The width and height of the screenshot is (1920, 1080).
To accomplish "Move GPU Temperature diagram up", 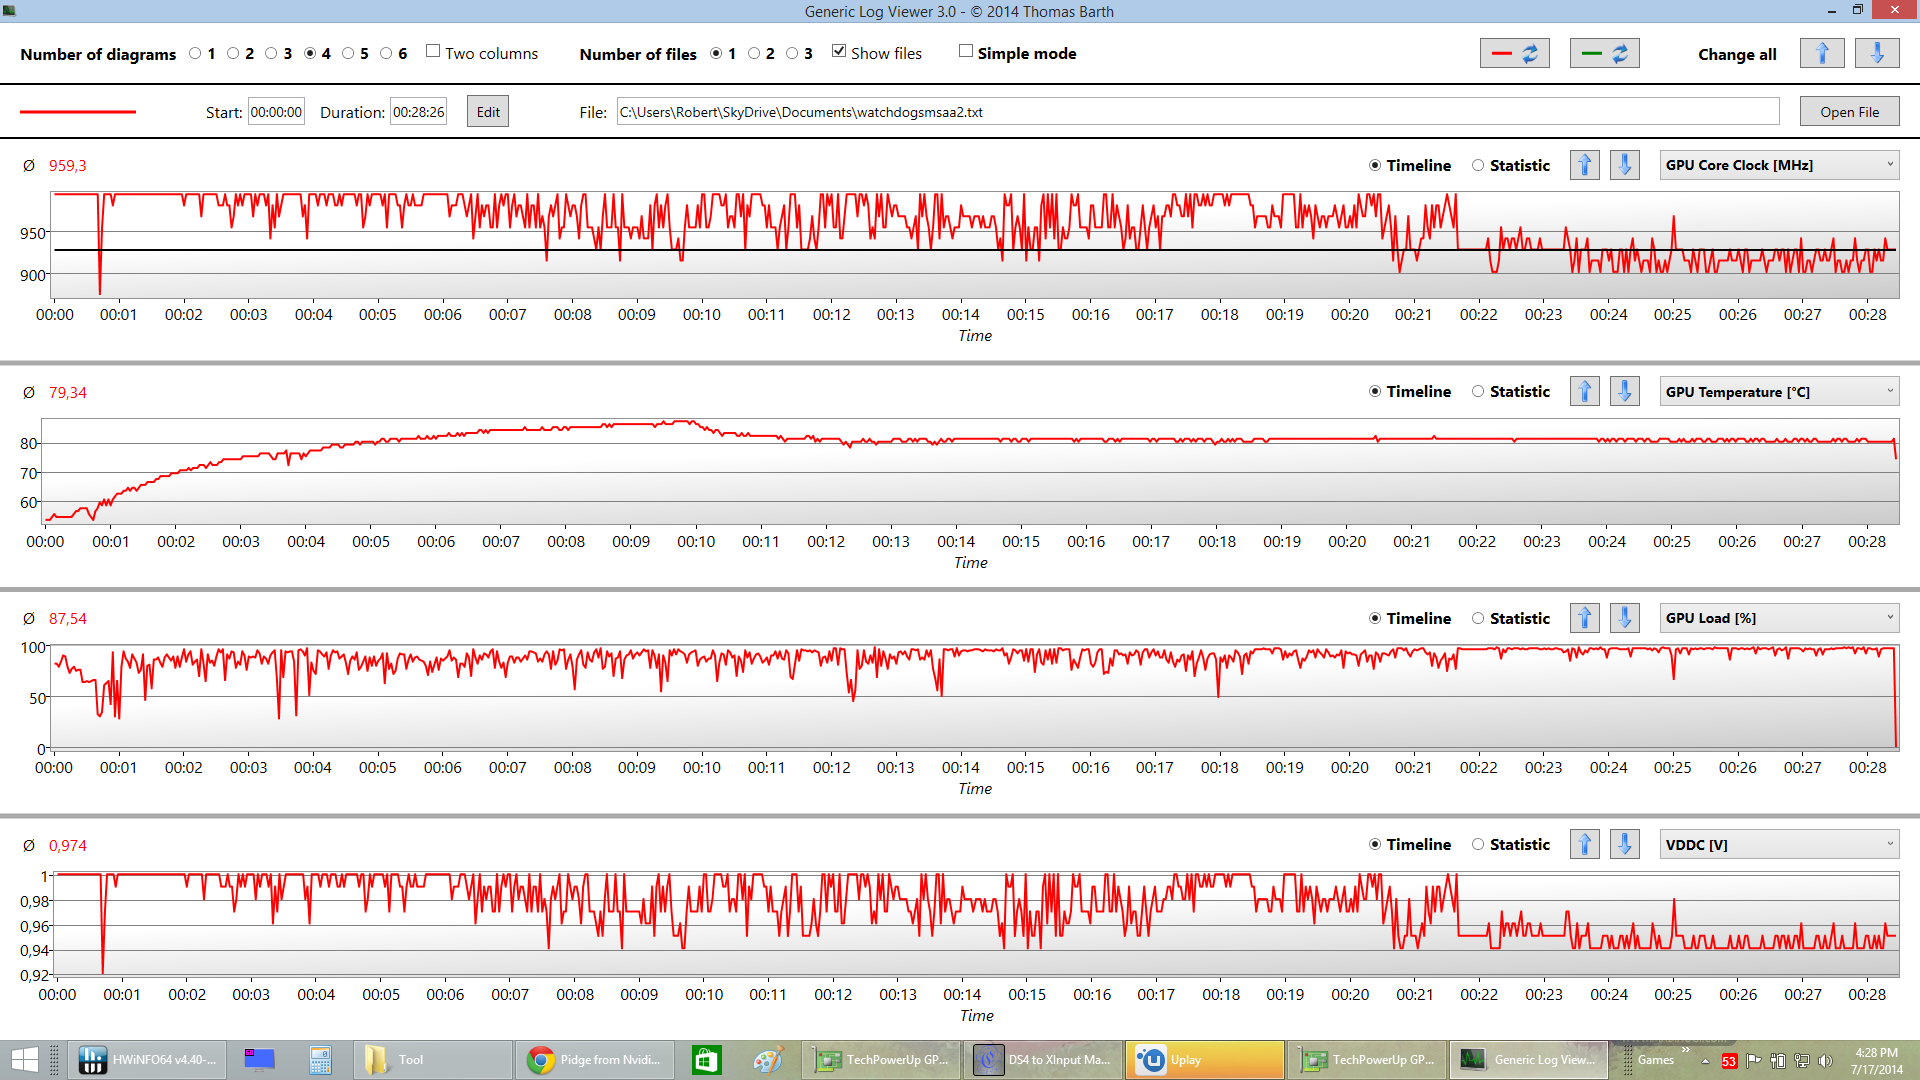I will (1585, 392).
